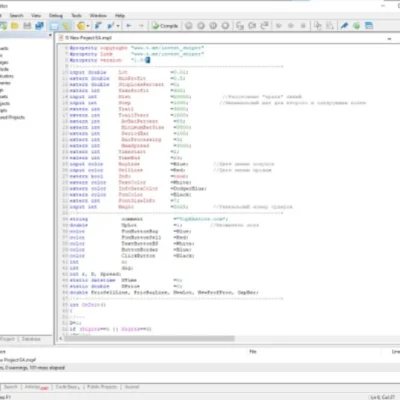Click the middle breakpoint toolbar icon
Screen dimensions: 400x400
tap(291, 26)
